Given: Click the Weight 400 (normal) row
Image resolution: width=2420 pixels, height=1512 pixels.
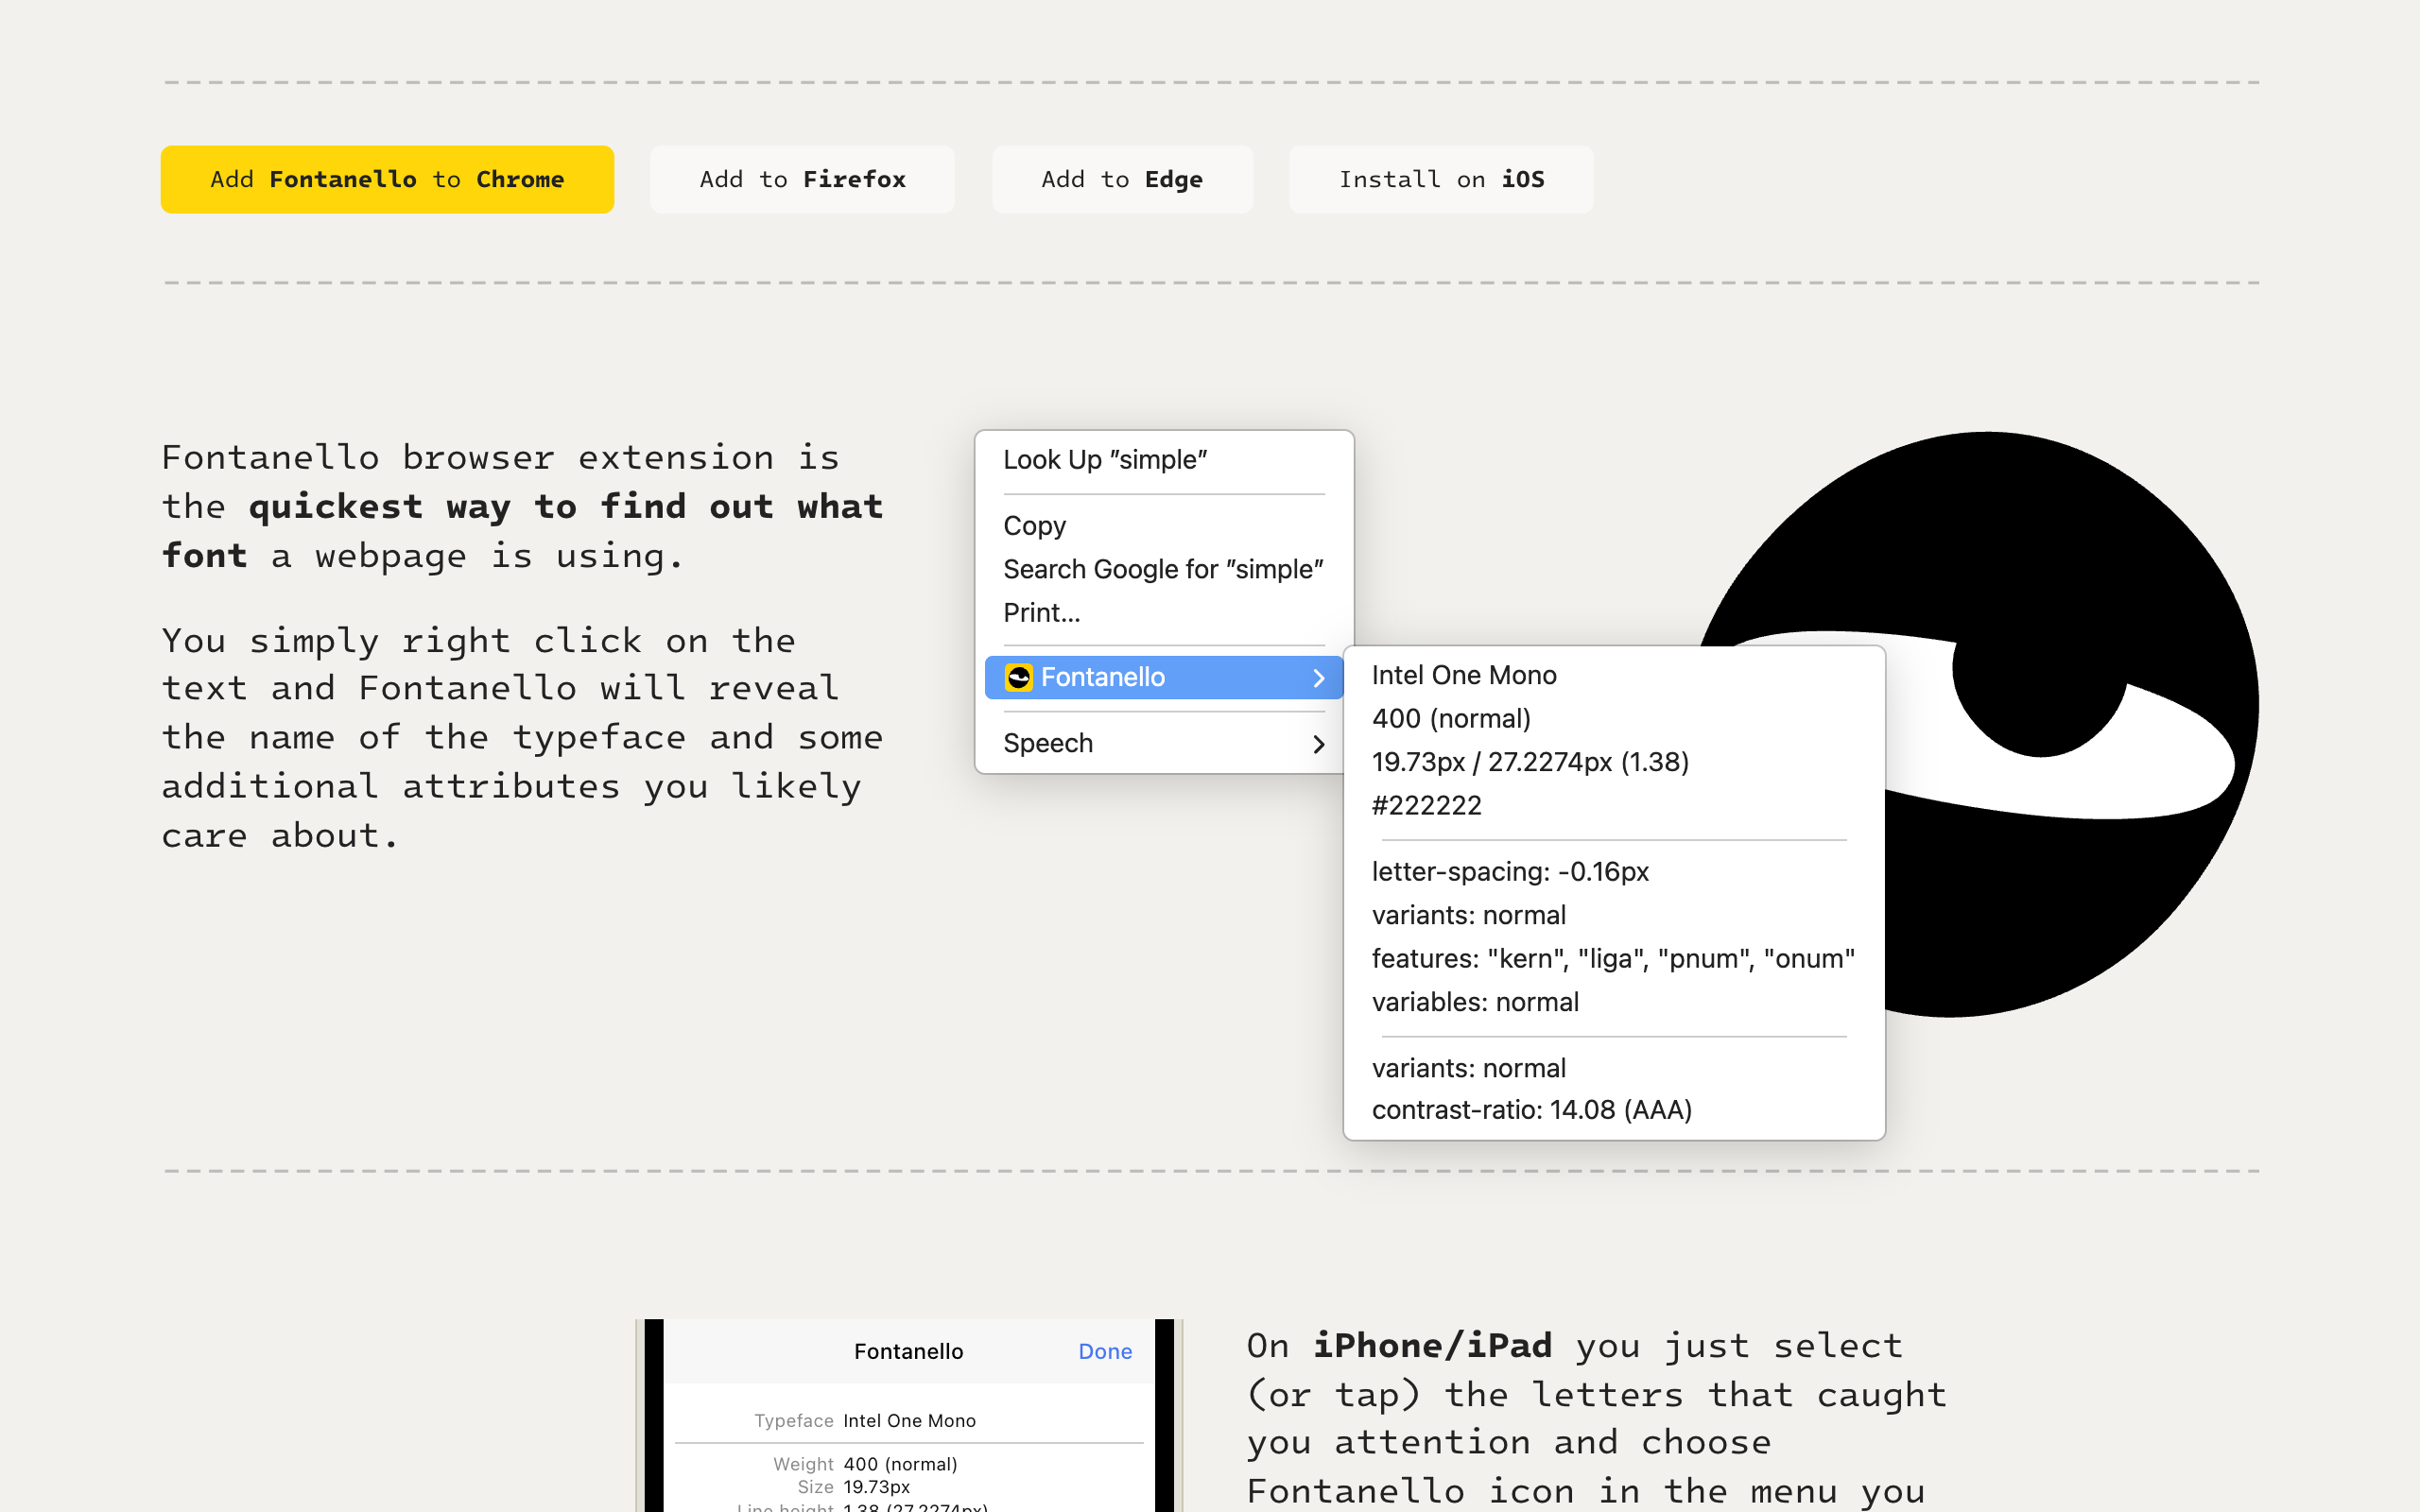Looking at the screenshot, I should click(909, 1464).
